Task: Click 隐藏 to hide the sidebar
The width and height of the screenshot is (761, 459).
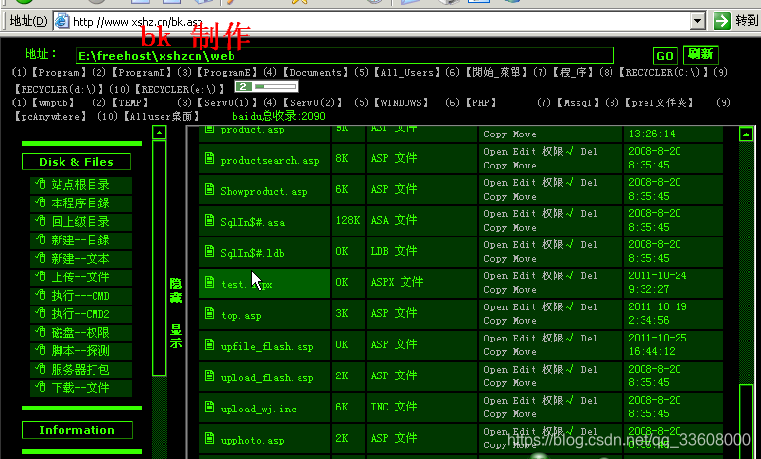Action: tap(176, 290)
